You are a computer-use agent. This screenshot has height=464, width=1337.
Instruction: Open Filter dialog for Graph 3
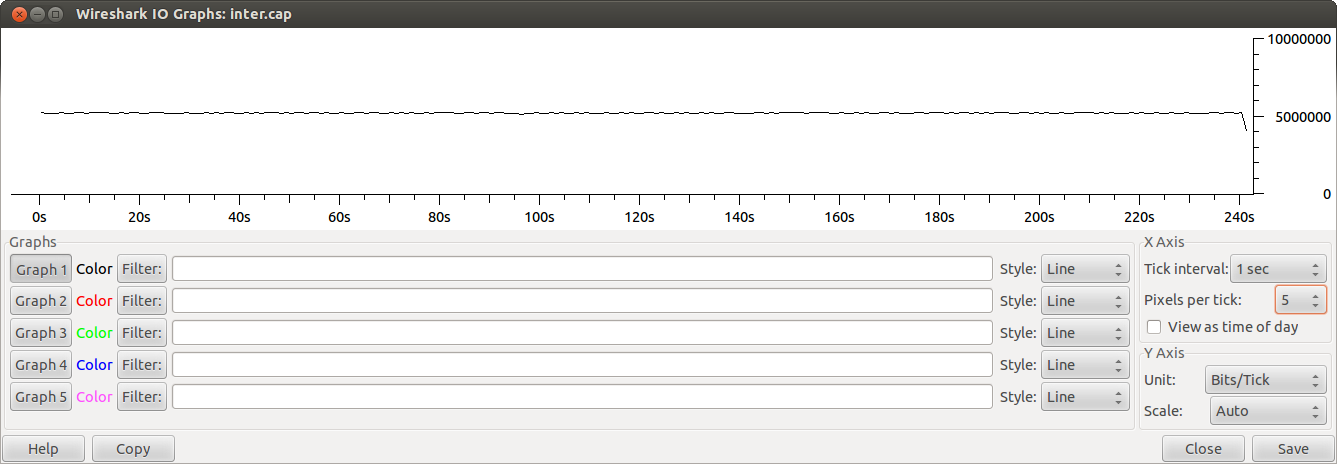(142, 333)
